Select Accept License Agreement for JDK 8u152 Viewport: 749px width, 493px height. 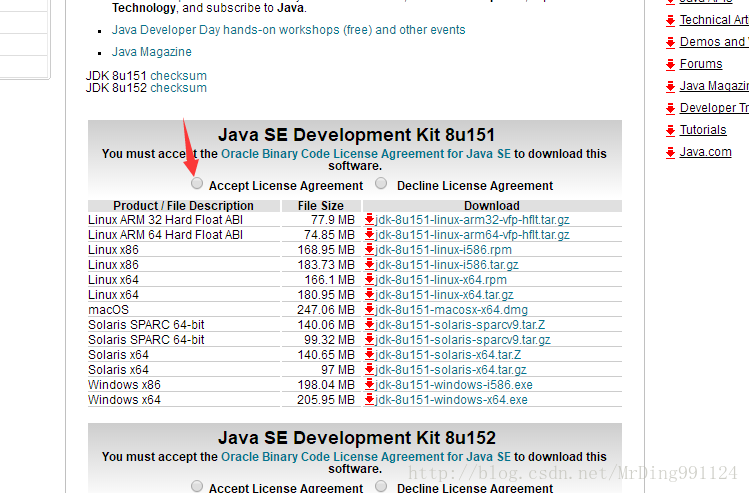tap(197, 486)
